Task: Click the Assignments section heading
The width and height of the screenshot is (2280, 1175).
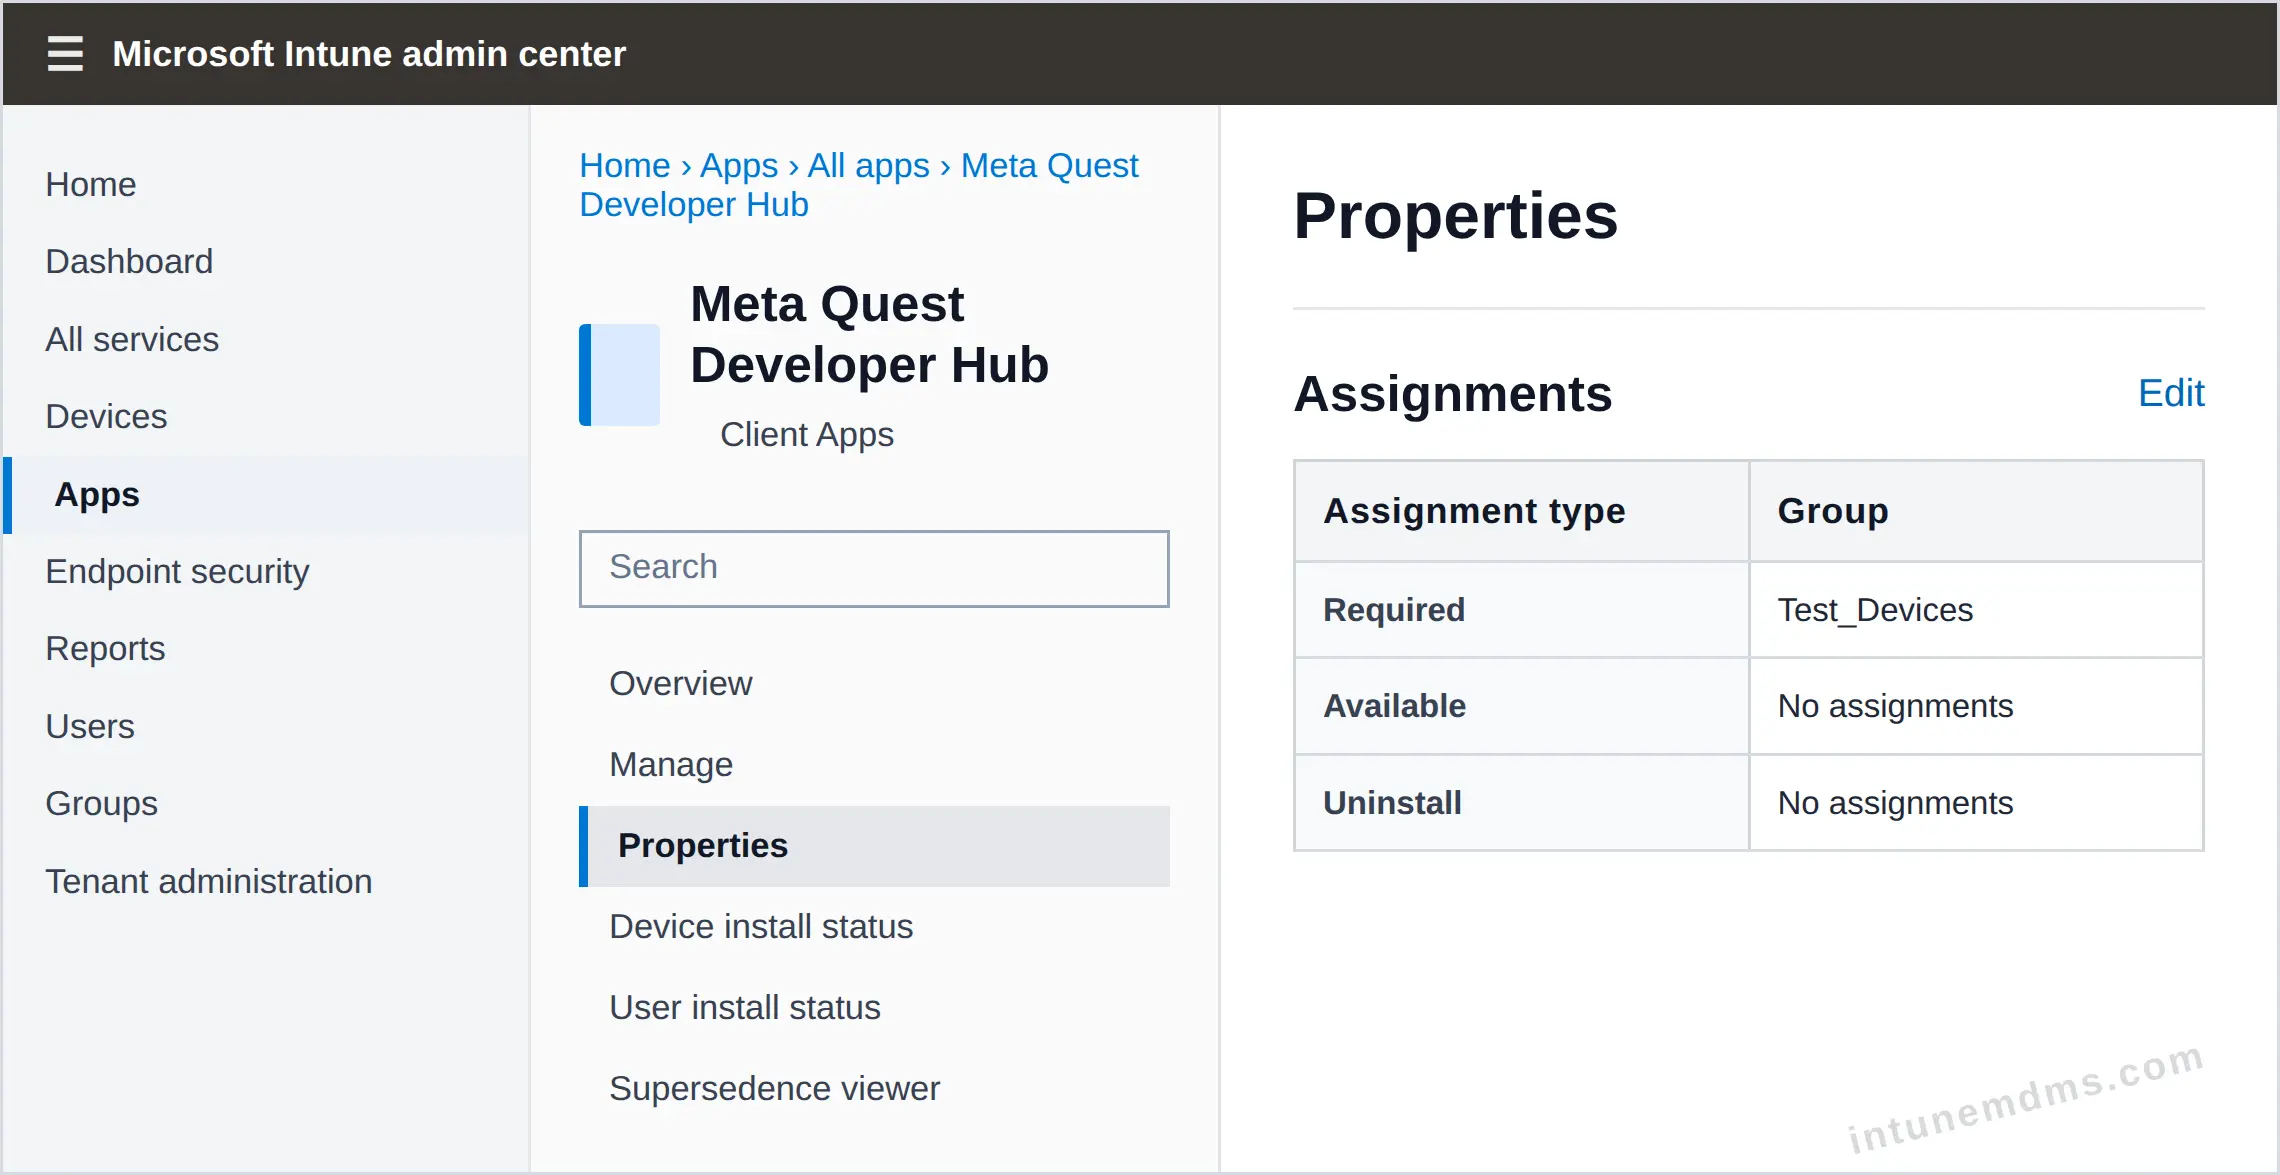Action: click(1452, 394)
